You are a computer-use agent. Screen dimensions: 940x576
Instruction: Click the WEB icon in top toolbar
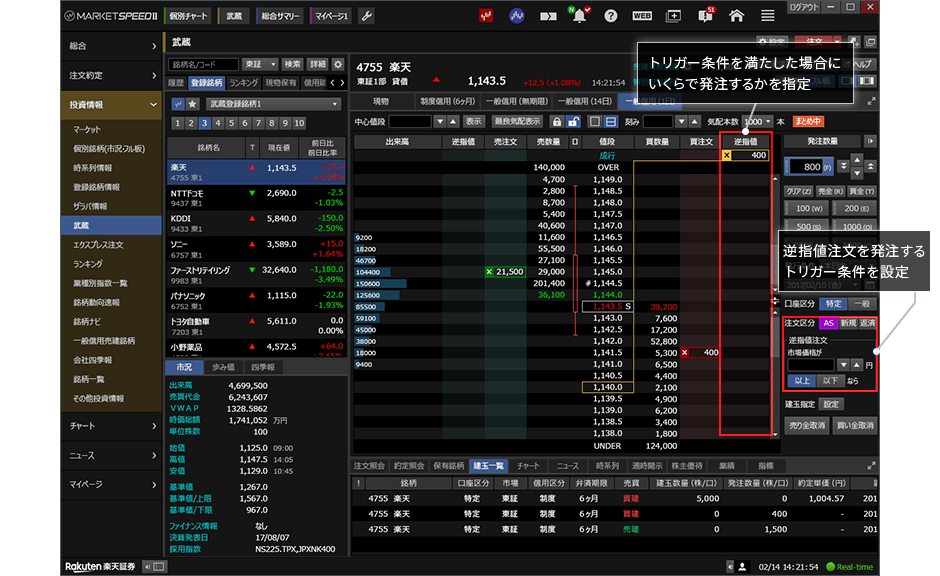coord(642,16)
